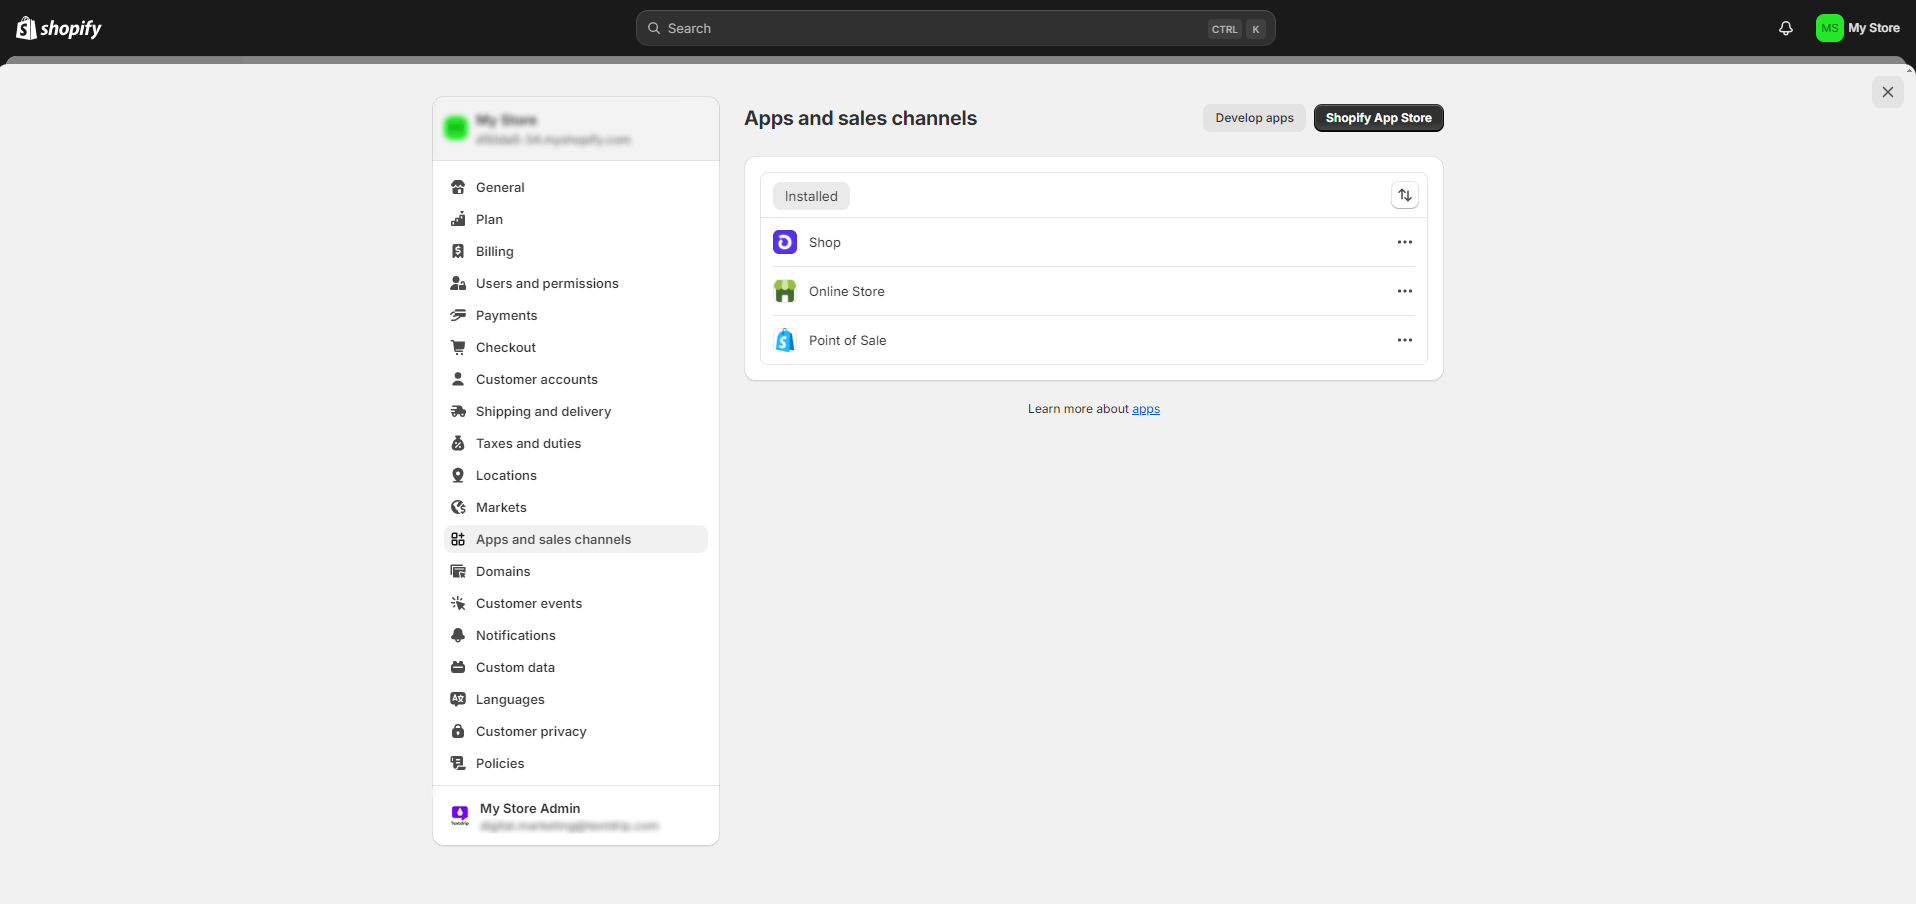Click the Shopify logo

pos(58,28)
